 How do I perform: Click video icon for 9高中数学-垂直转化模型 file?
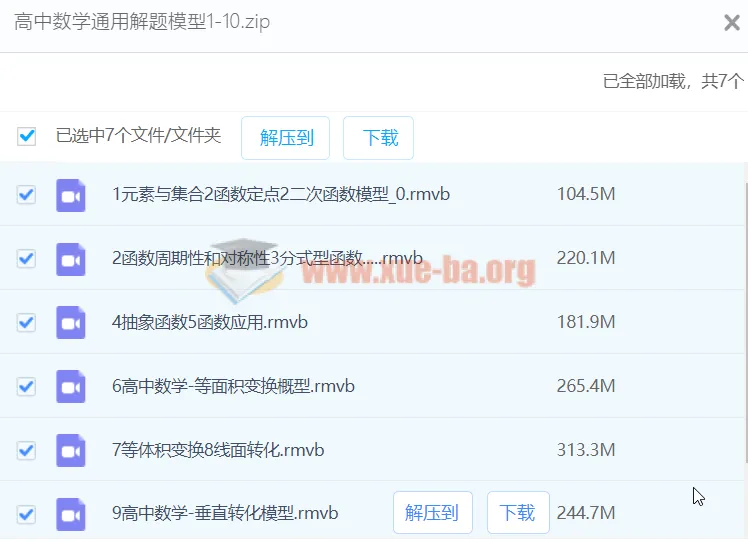(x=71, y=514)
